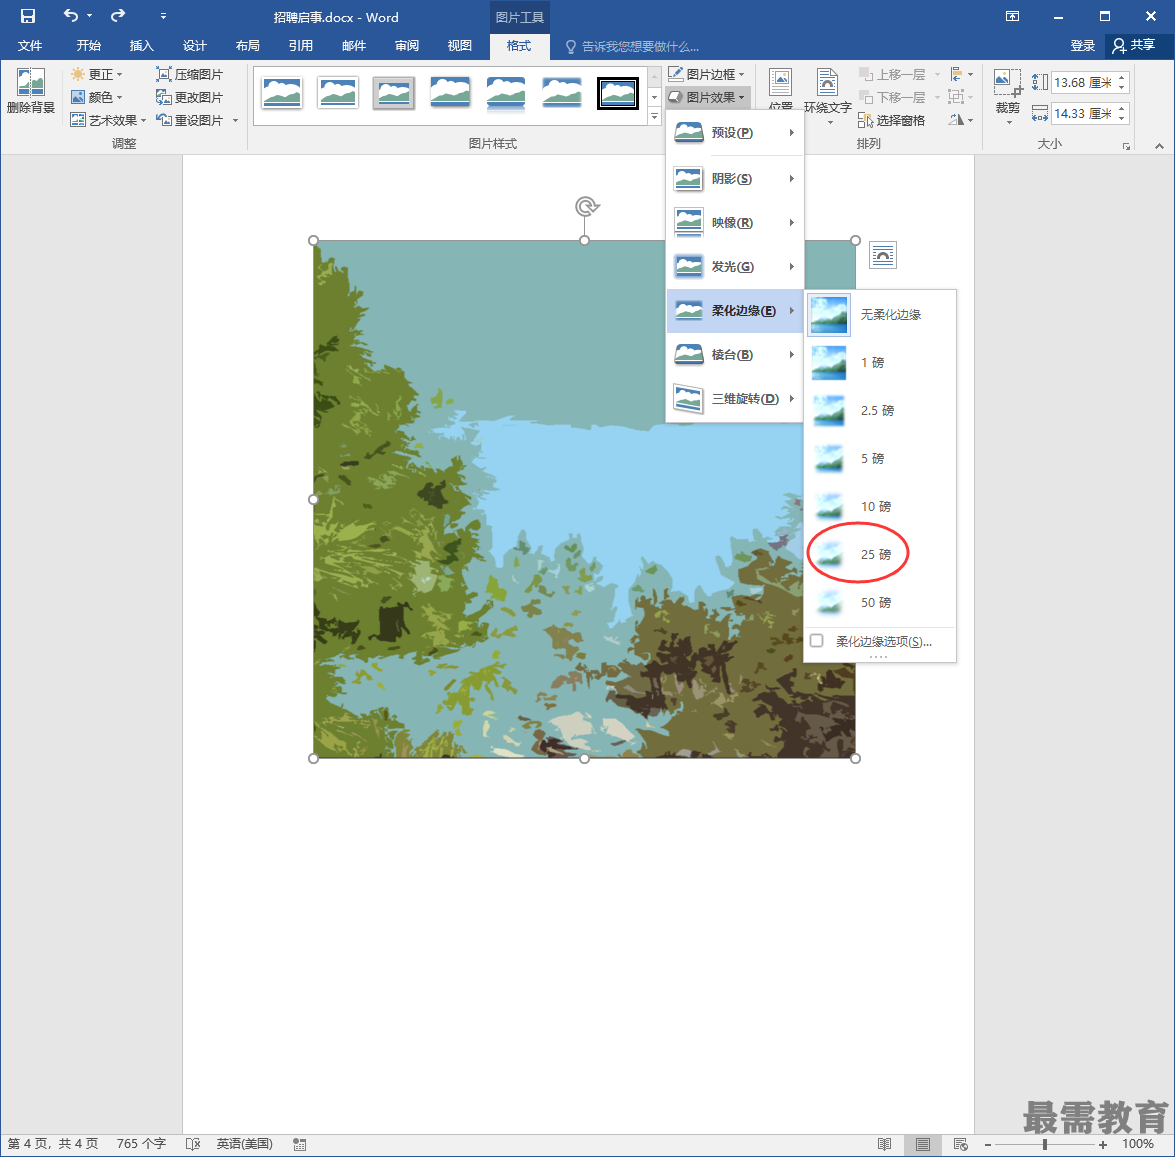Expand the picture styles gallery More arrow

point(654,116)
